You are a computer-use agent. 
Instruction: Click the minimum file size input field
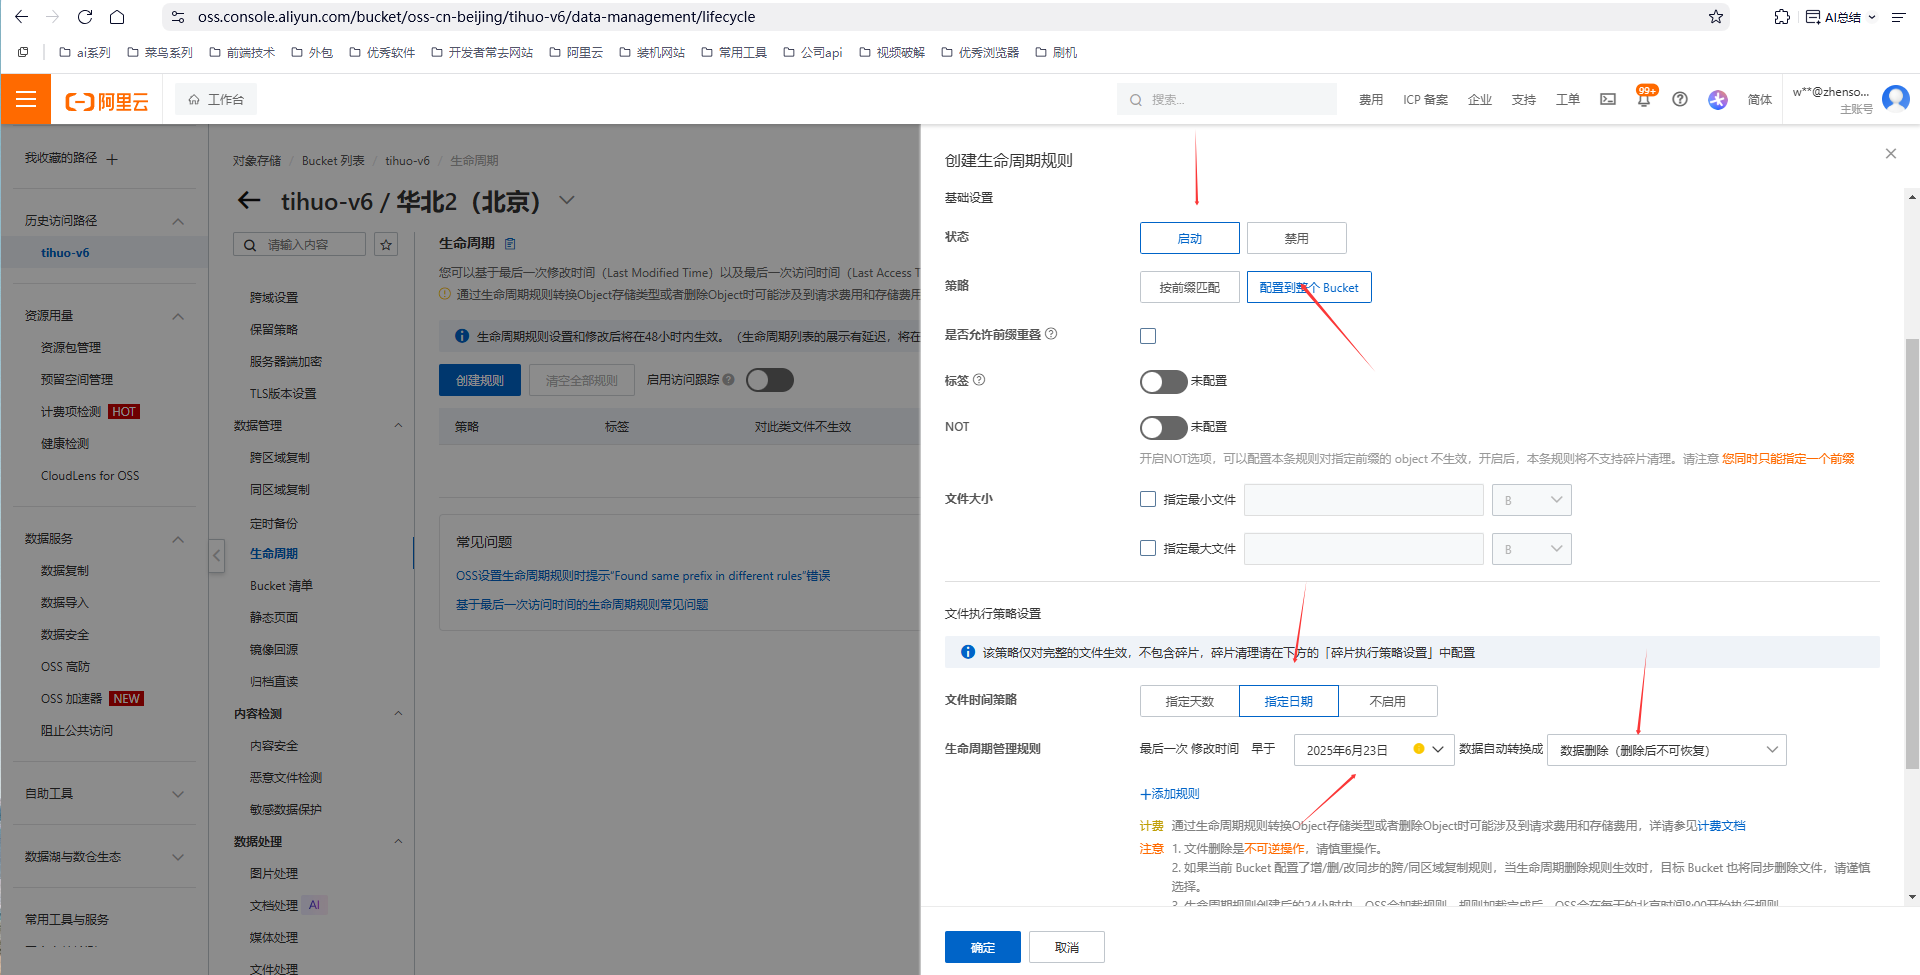point(1363,500)
